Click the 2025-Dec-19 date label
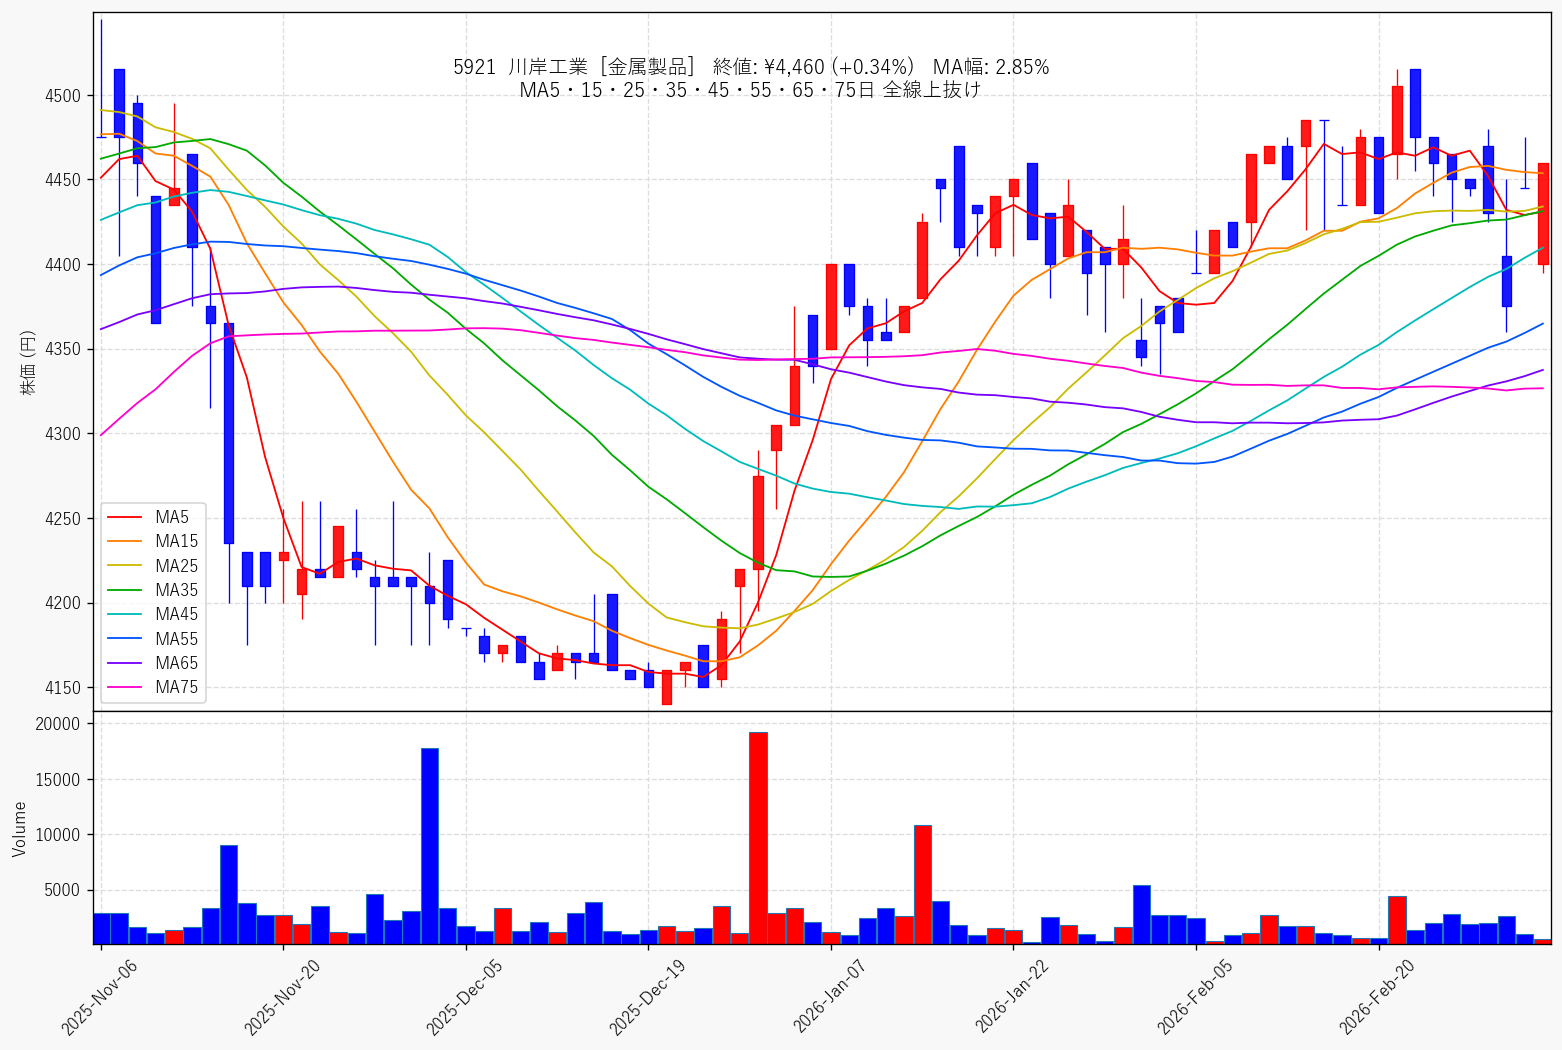The height and width of the screenshot is (1050, 1562). tap(646, 996)
